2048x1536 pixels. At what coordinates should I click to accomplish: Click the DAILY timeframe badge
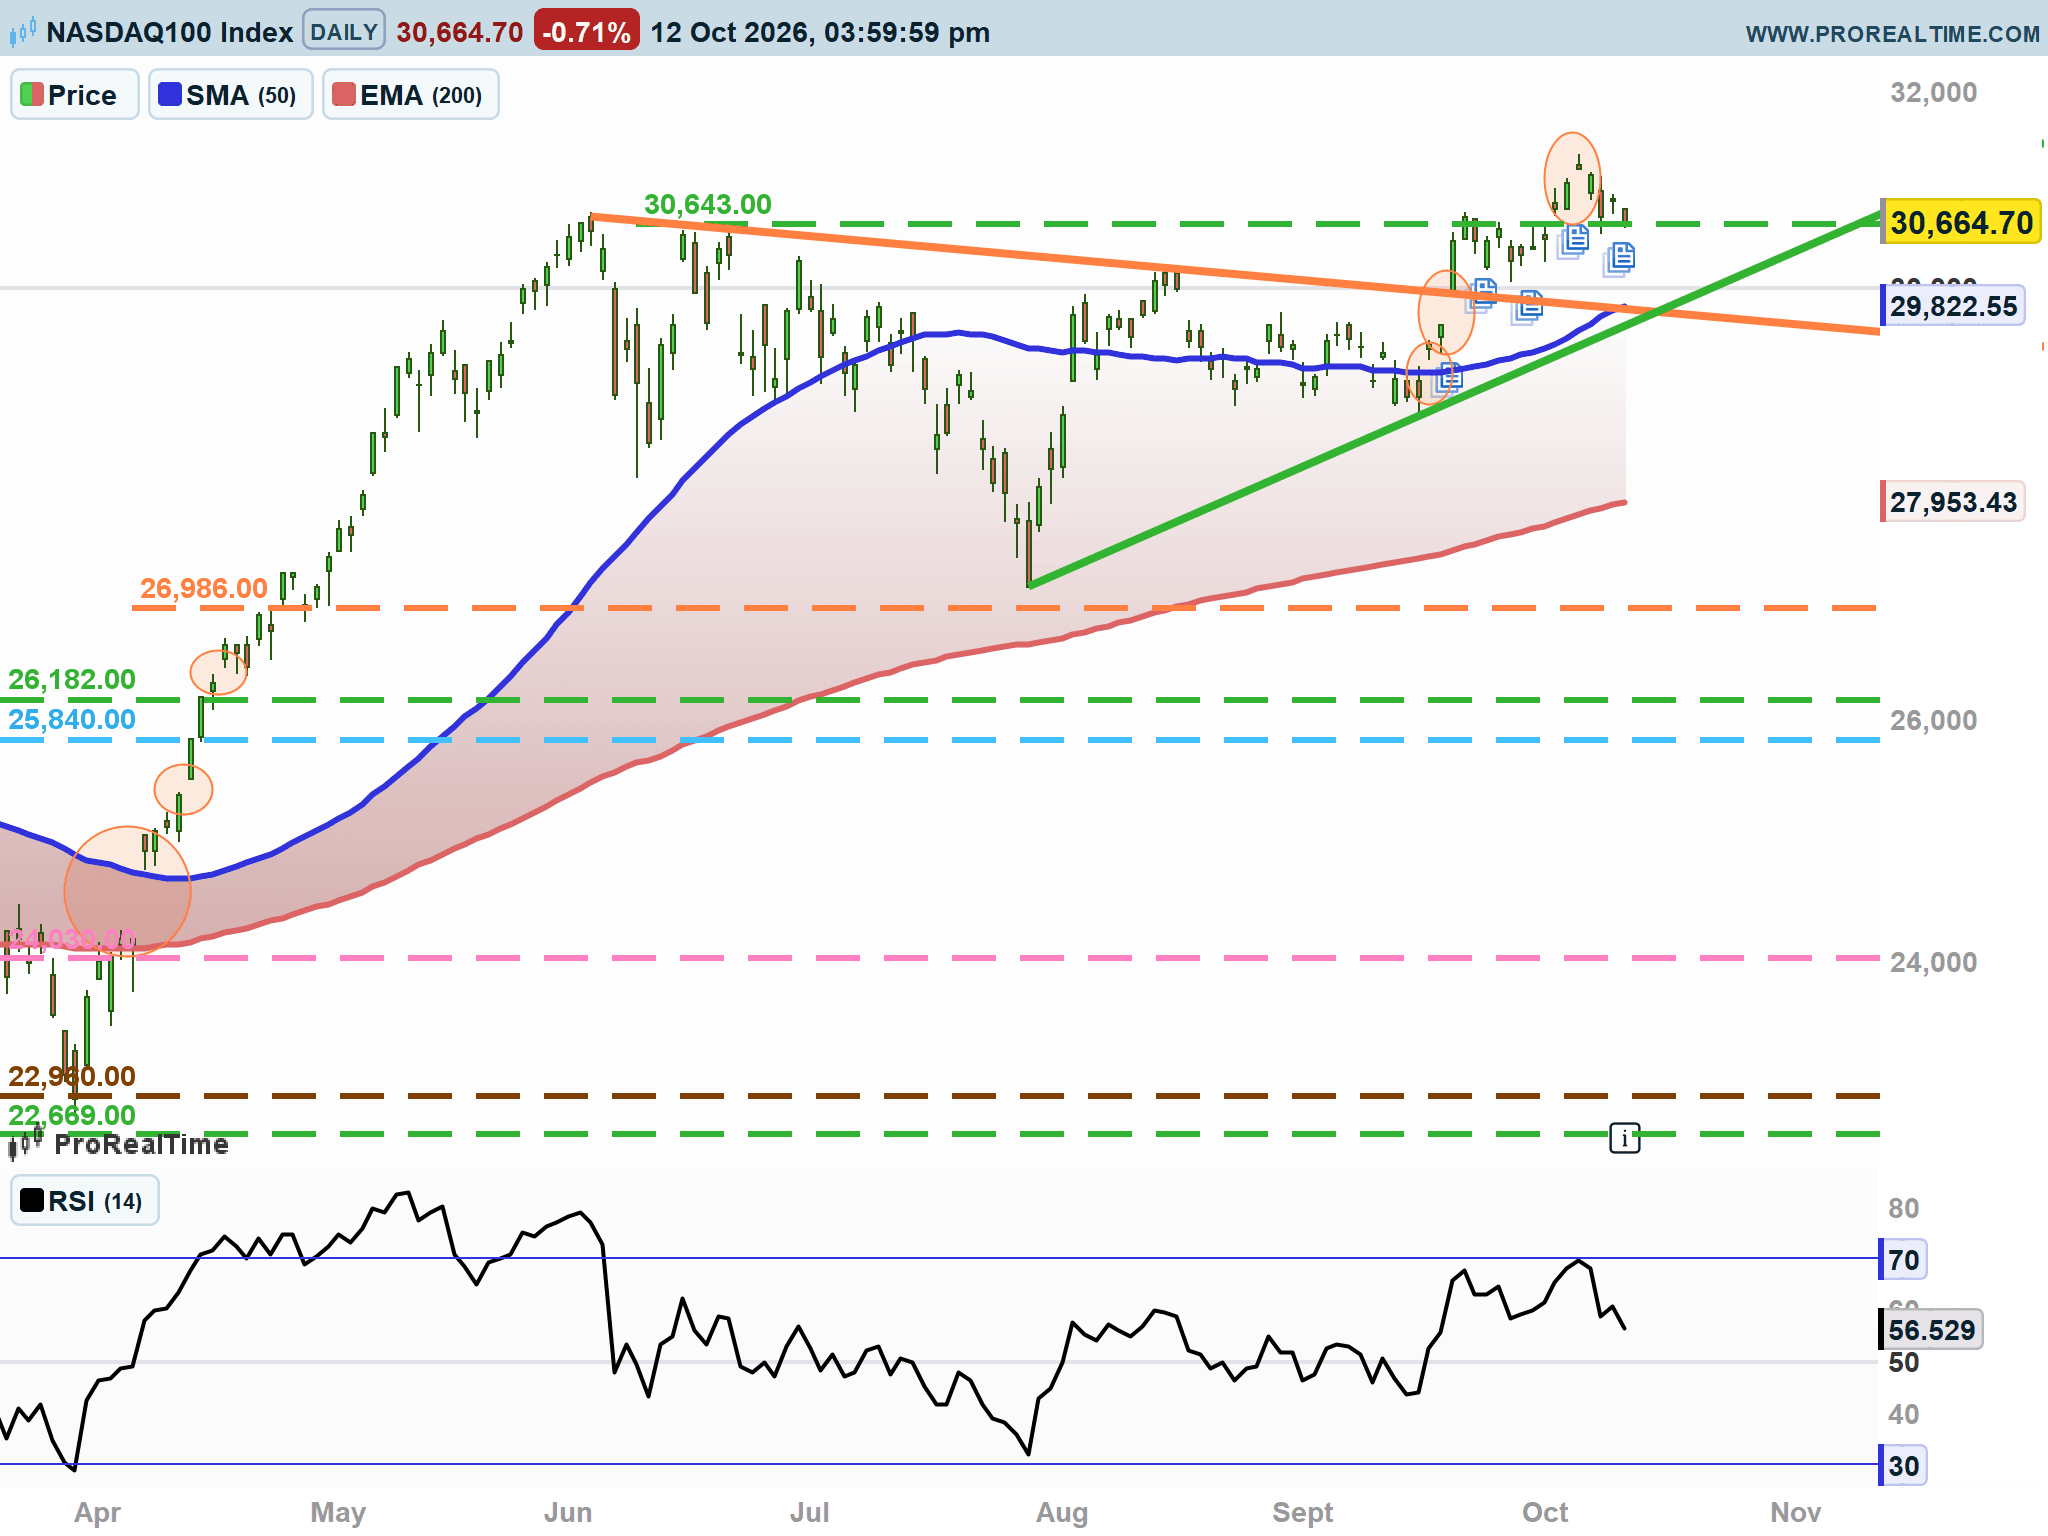(343, 32)
